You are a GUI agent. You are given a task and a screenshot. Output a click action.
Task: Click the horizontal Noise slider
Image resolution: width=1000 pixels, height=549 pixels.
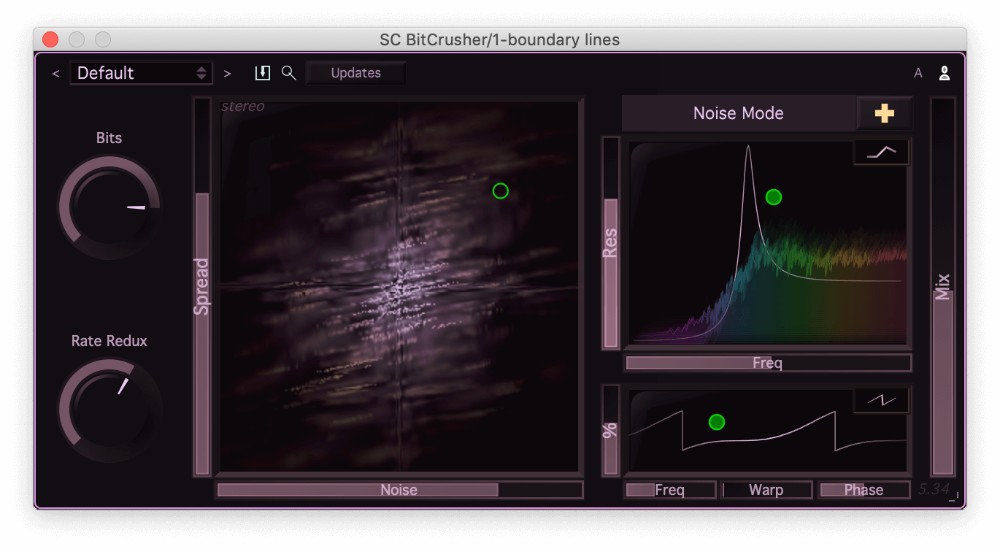click(x=399, y=490)
